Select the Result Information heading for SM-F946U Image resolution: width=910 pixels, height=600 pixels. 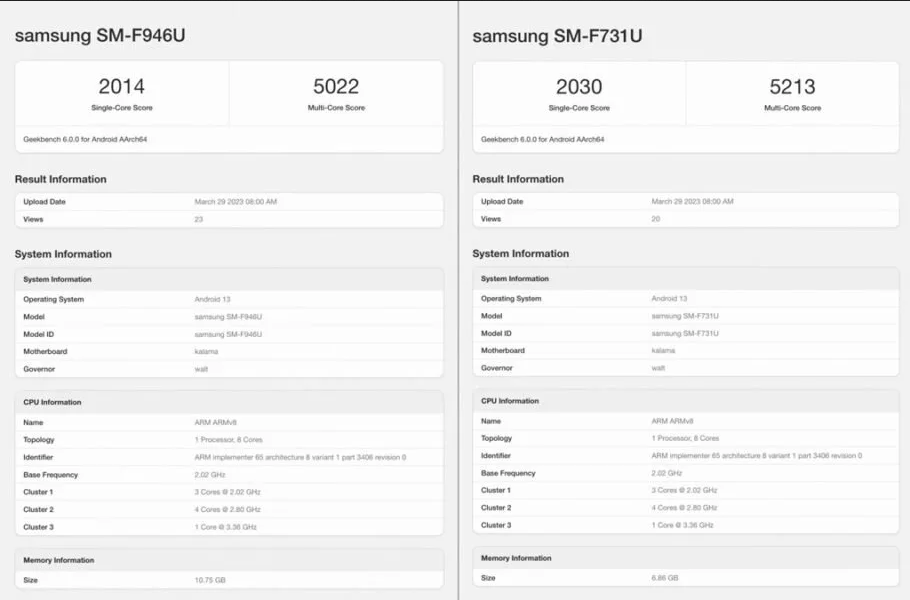point(60,179)
